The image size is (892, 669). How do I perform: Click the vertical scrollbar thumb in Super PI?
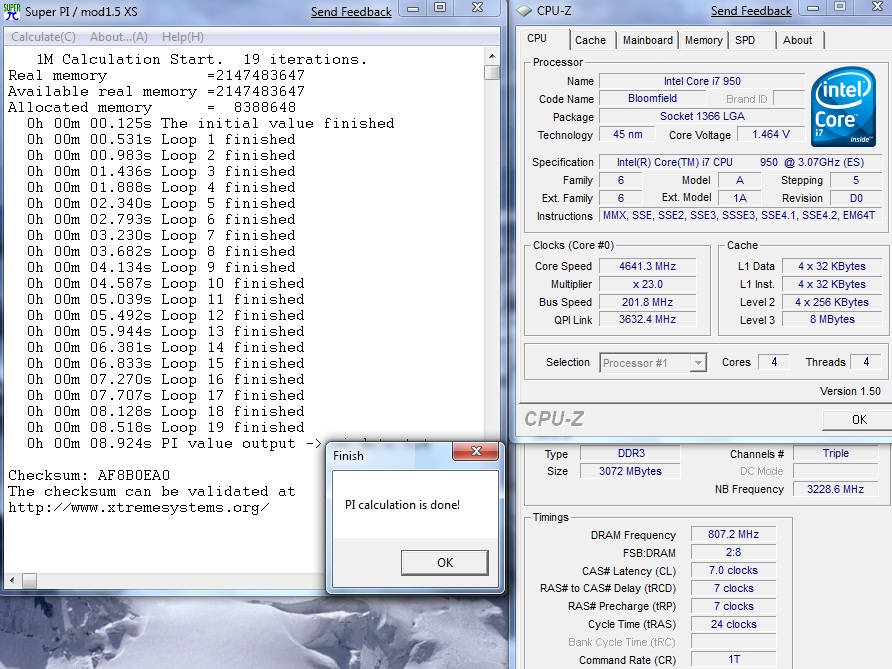(492, 73)
